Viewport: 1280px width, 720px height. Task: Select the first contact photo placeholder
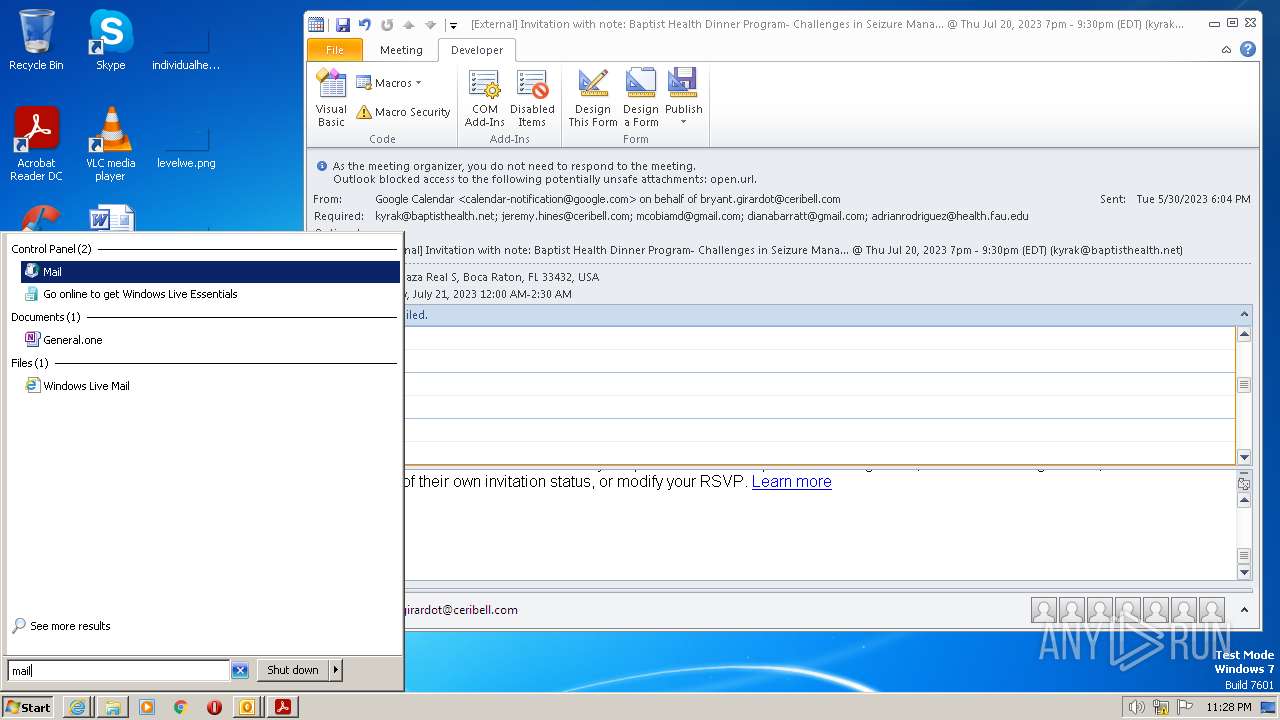point(1044,610)
